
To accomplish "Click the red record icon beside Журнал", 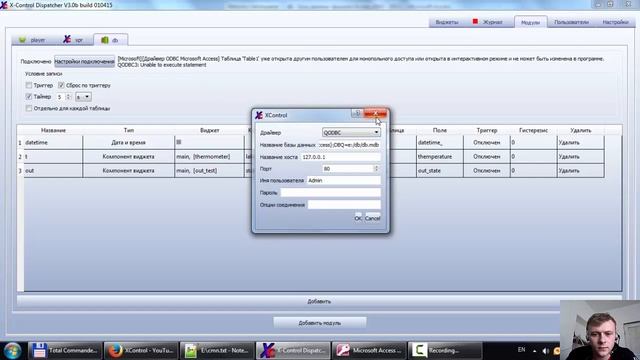I will (x=475, y=21).
